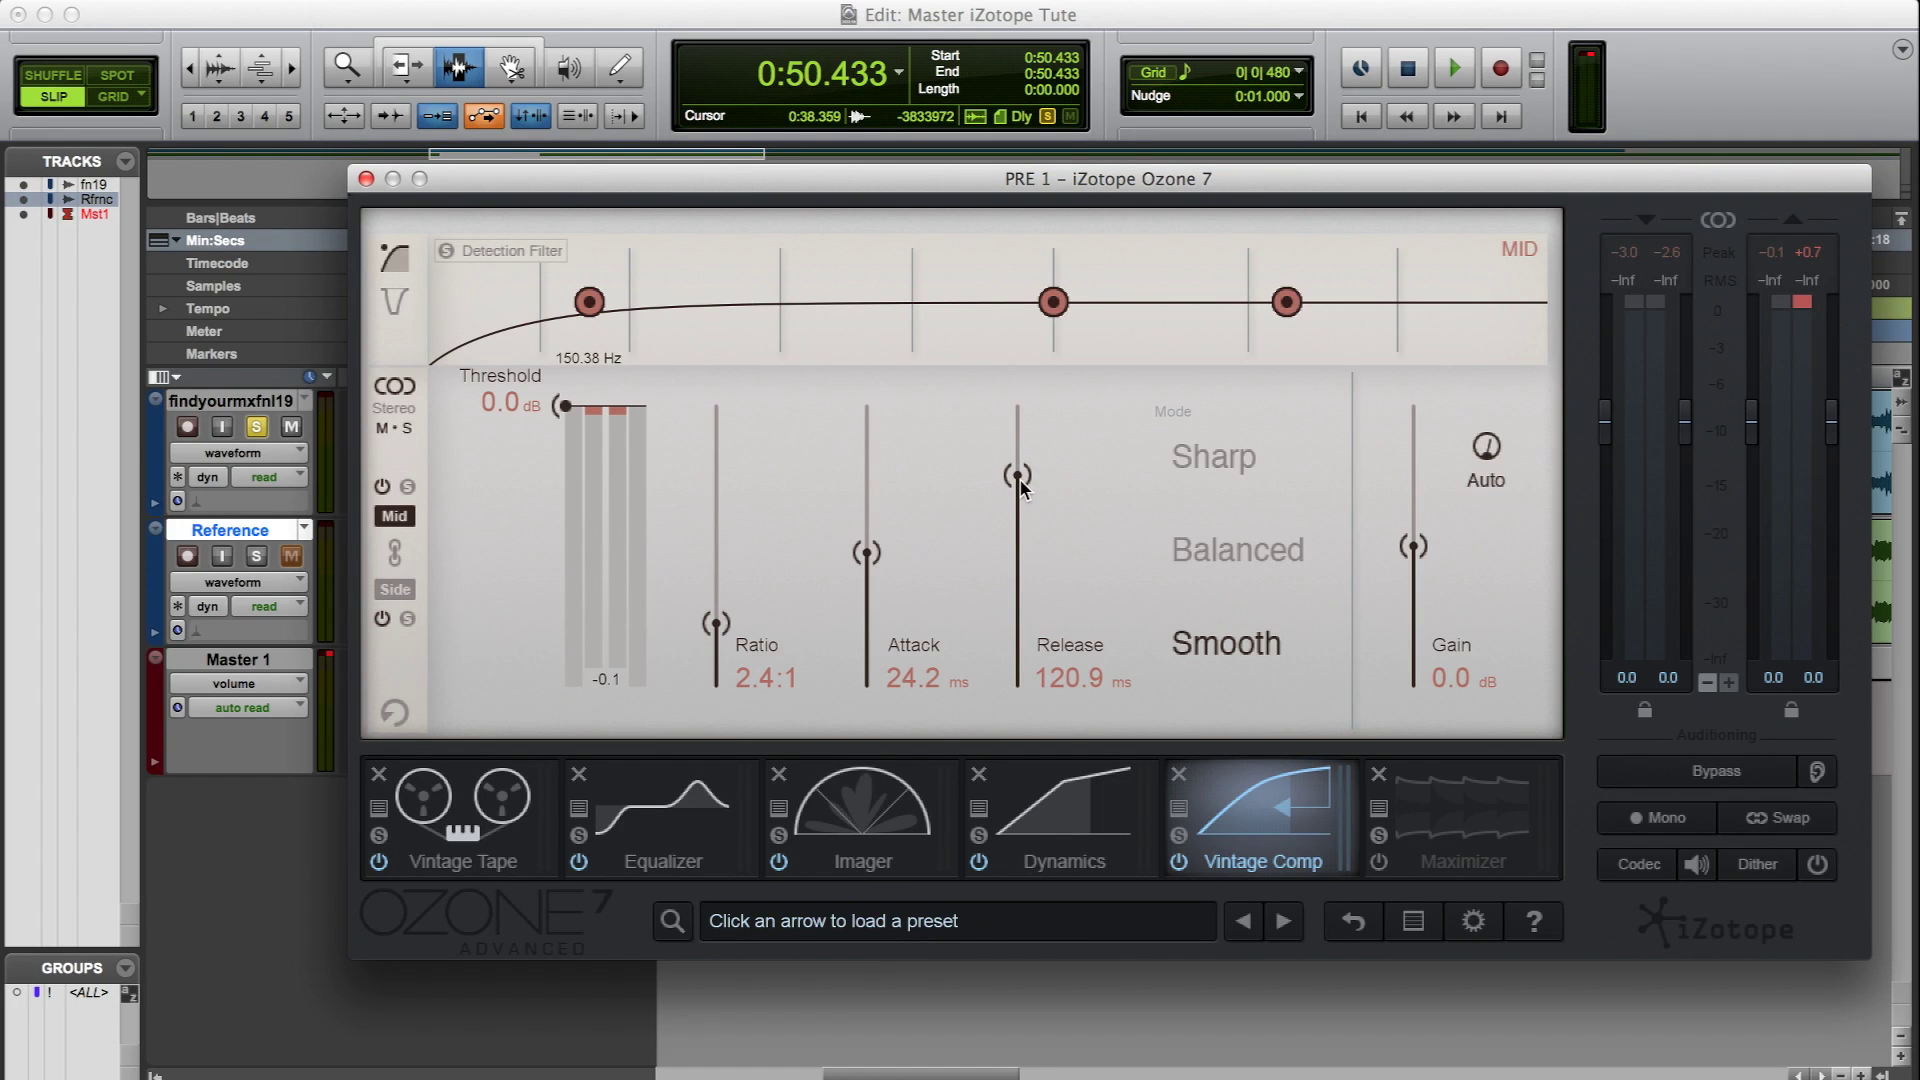Screen dimensions: 1920x1080
Task: Open Ozone options gear icon
Action: (1473, 921)
